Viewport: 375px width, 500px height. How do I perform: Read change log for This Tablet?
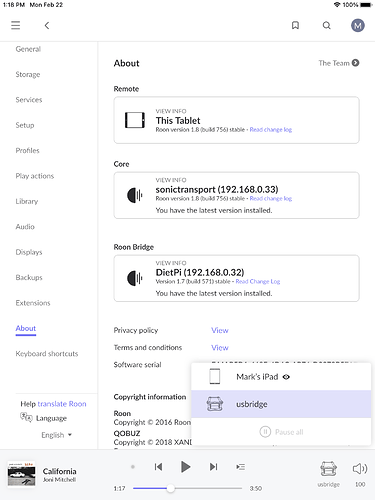(271, 130)
